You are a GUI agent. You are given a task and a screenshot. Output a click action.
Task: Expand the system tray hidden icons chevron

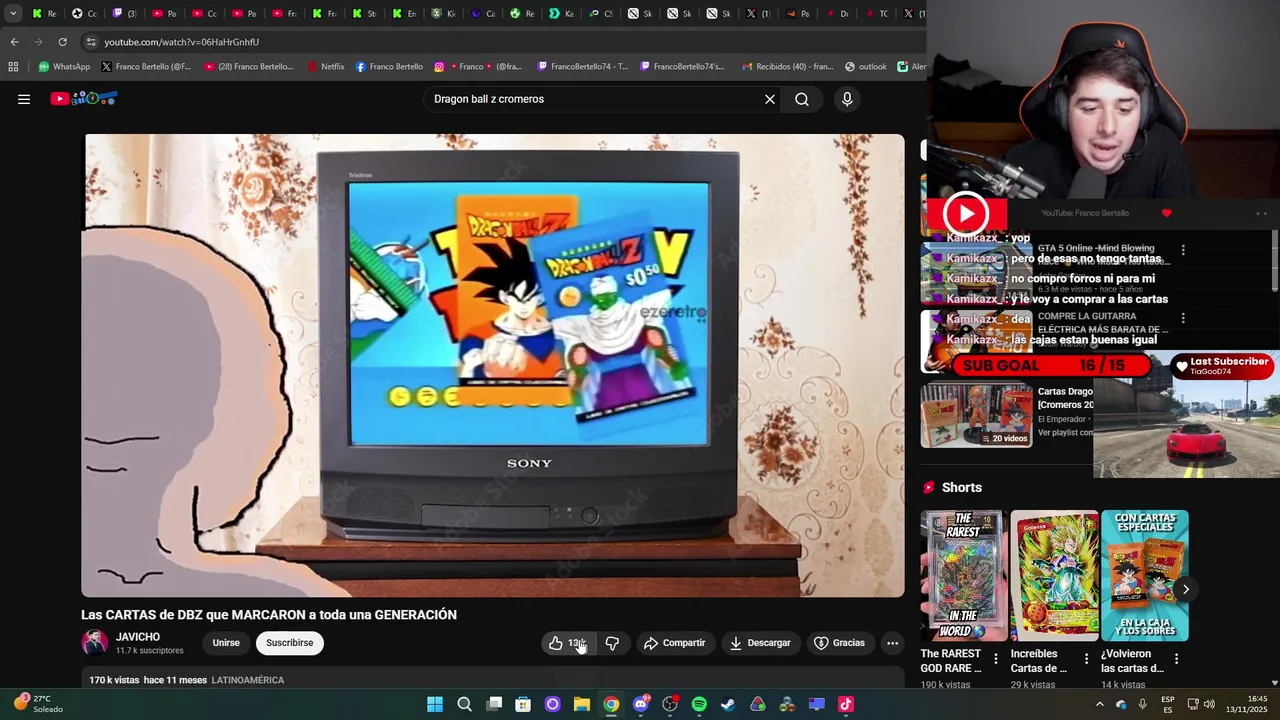[x=1099, y=704]
